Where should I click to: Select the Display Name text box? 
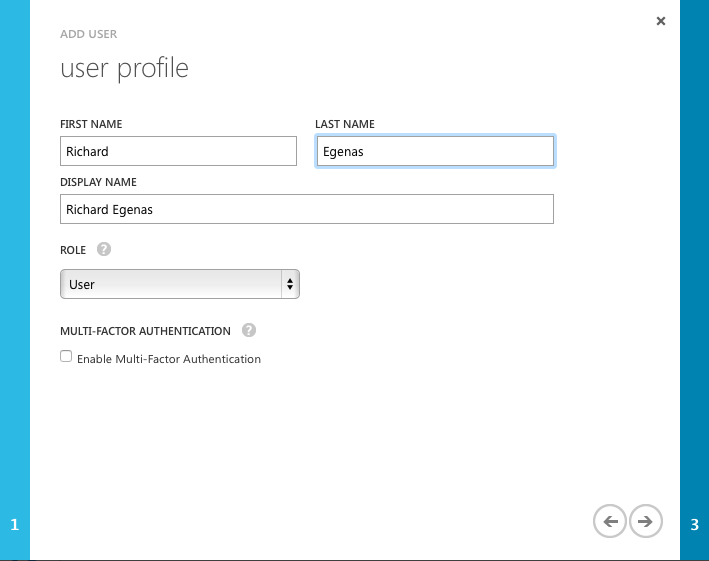click(x=306, y=209)
